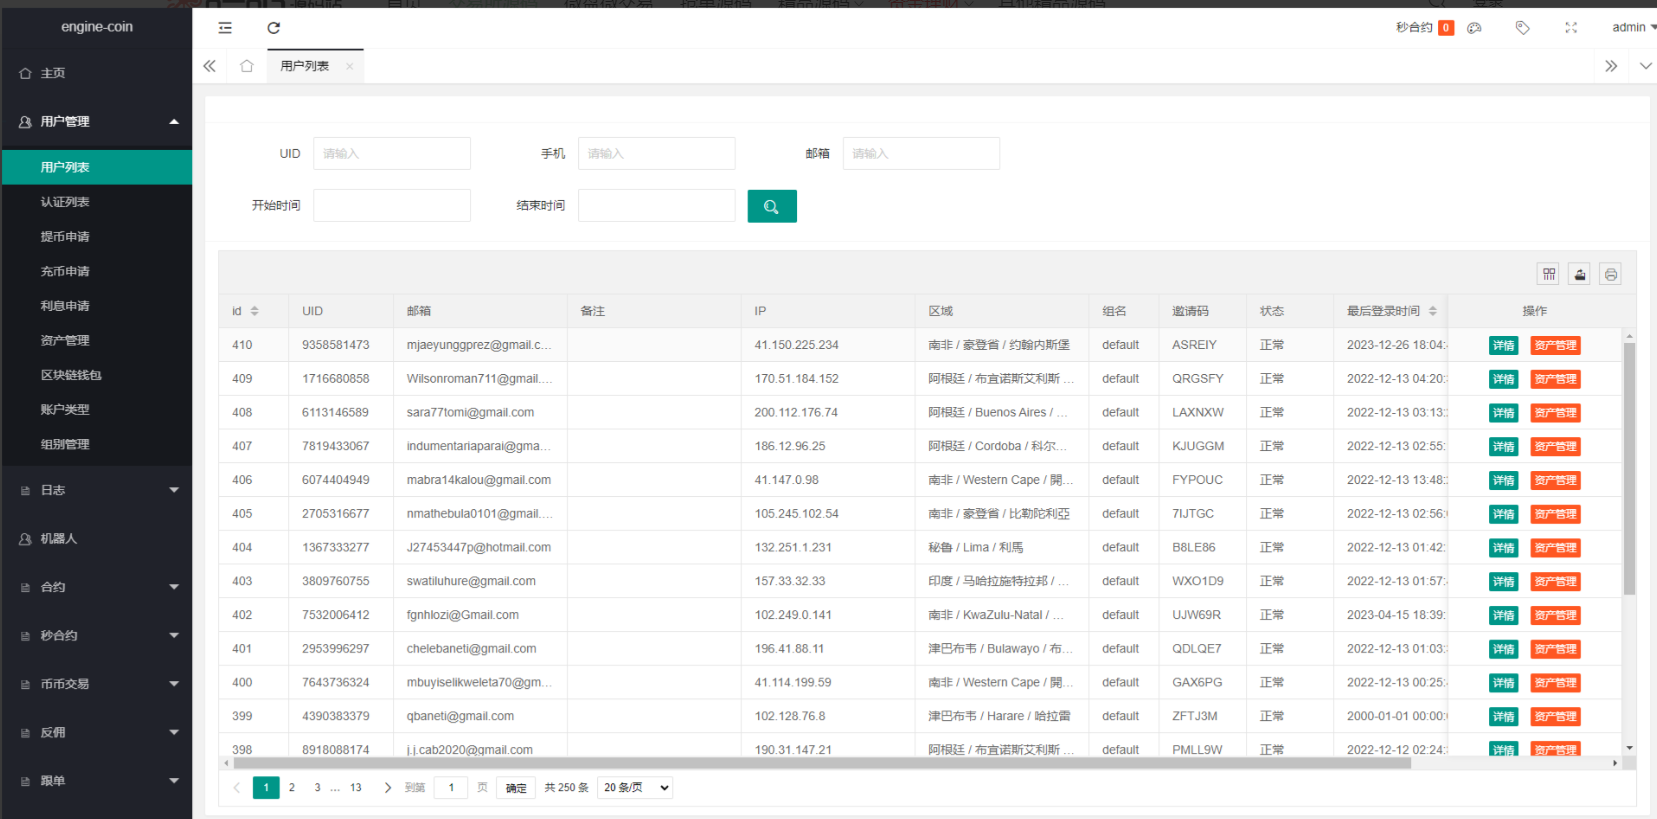This screenshot has width=1657, height=819.
Task: Collapse the 用户管理 sidebar section
Action: pos(97,121)
